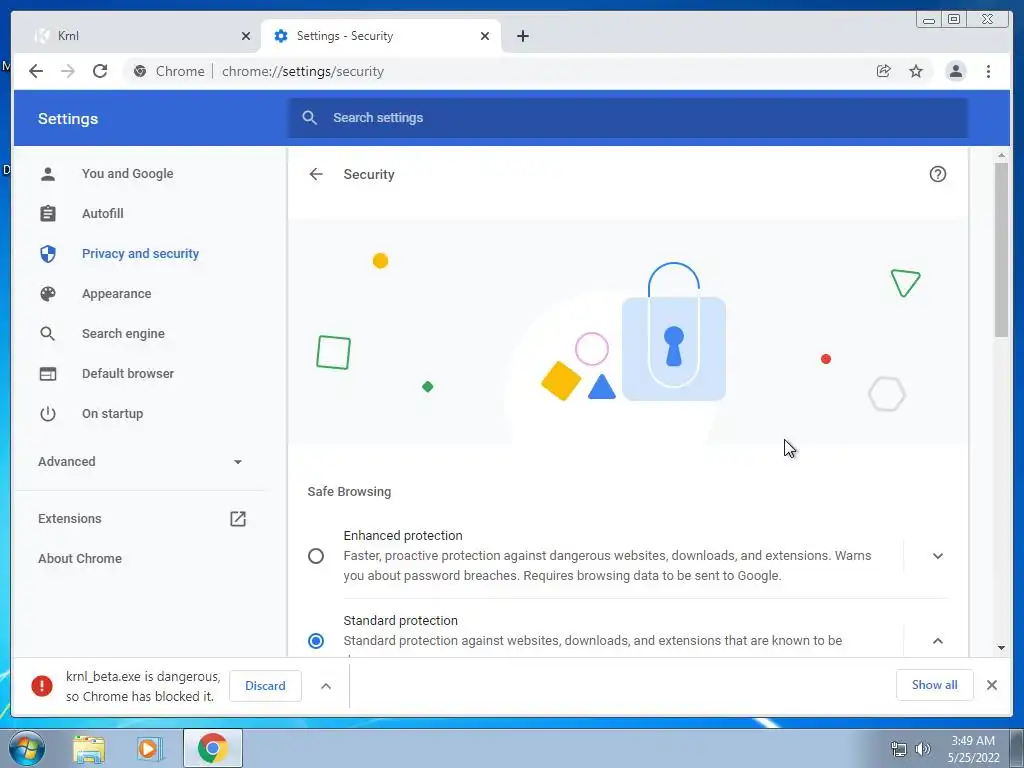Reload the page with the refresh icon
Screen dimensions: 1024x768
tap(100, 71)
